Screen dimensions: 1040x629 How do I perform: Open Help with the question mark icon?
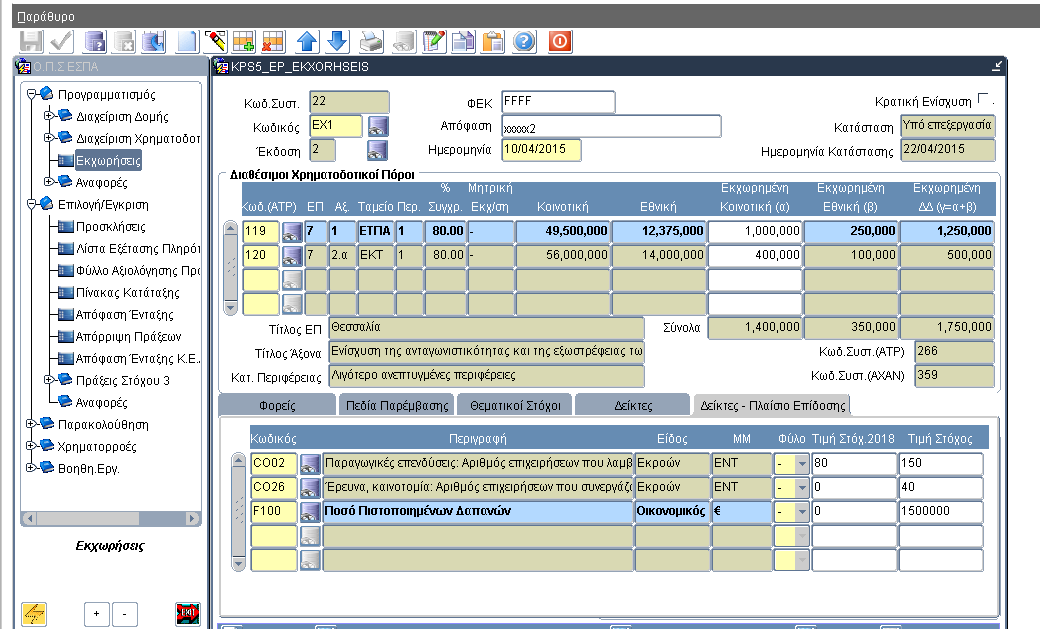click(524, 41)
